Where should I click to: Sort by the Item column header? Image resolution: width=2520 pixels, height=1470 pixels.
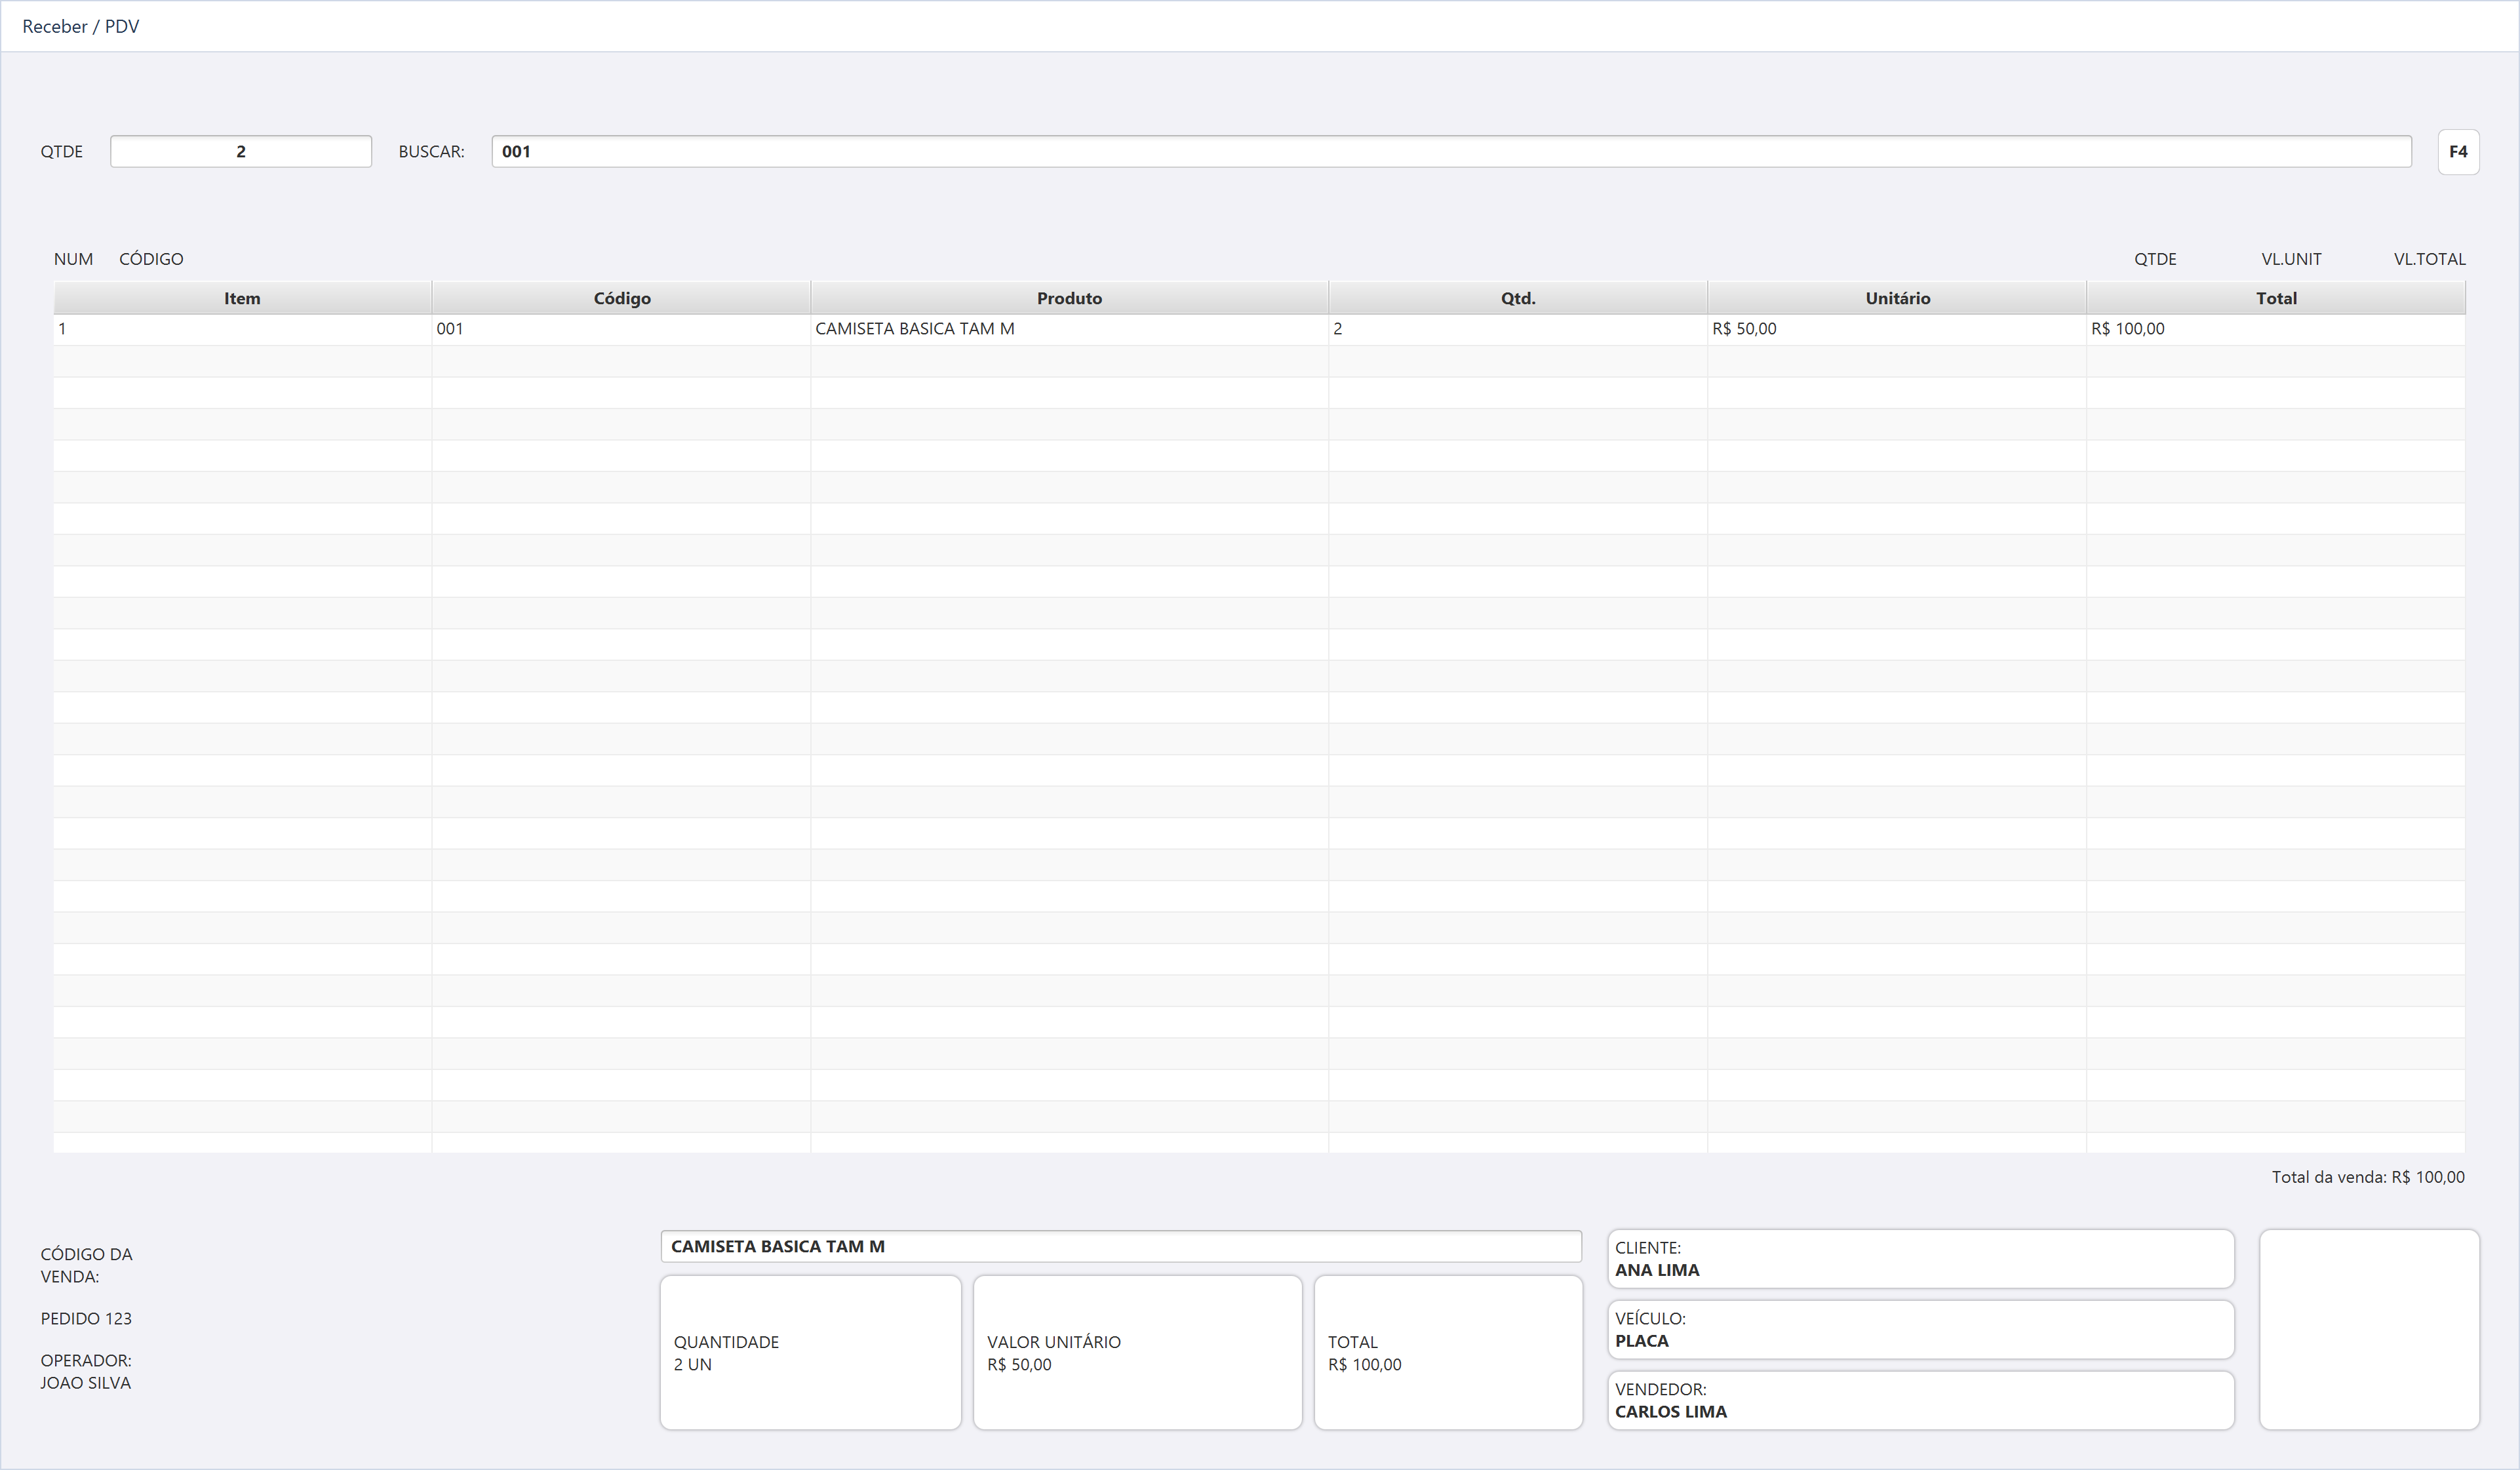242,298
